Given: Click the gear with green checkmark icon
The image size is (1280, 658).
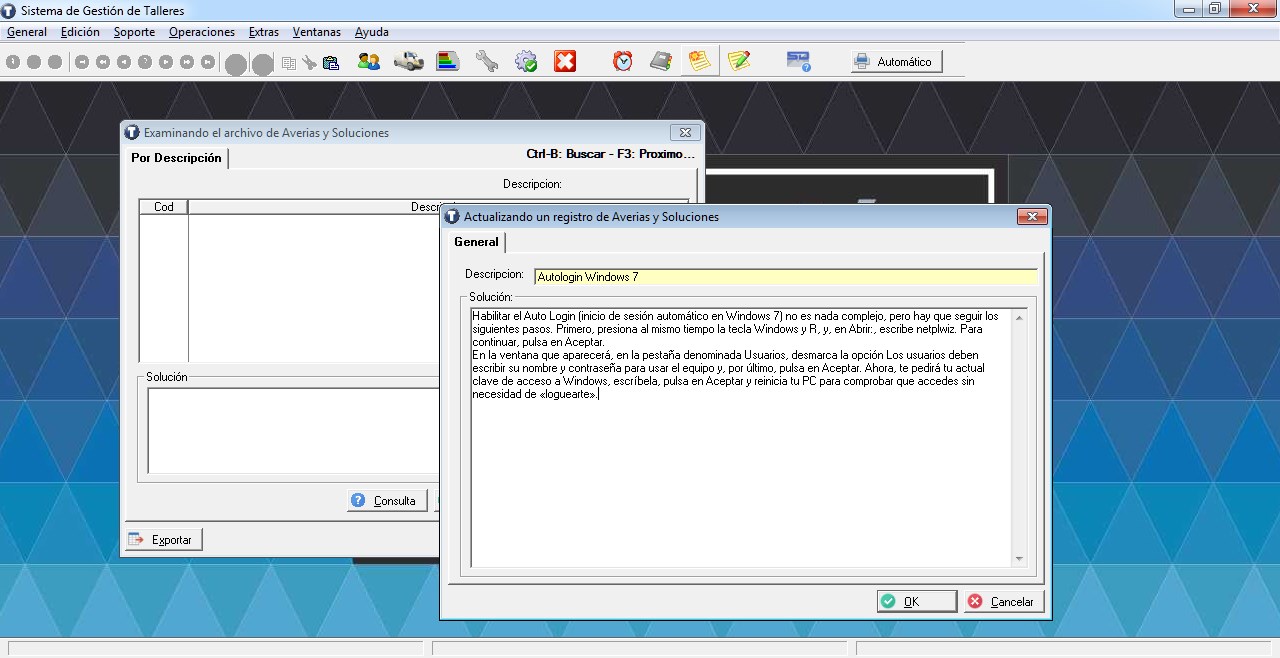Looking at the screenshot, I should coord(526,62).
